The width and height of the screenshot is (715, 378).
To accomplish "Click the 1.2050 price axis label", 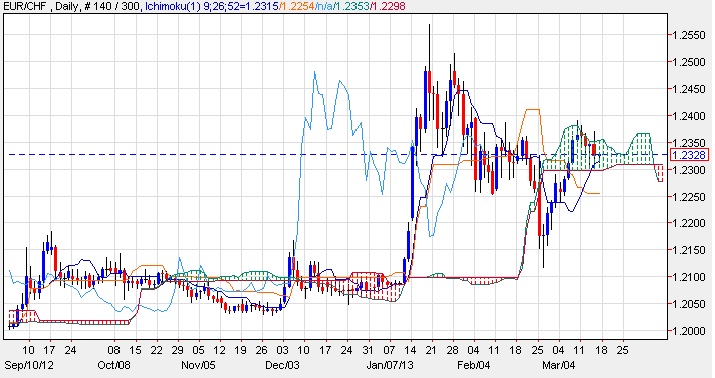I will tap(689, 304).
